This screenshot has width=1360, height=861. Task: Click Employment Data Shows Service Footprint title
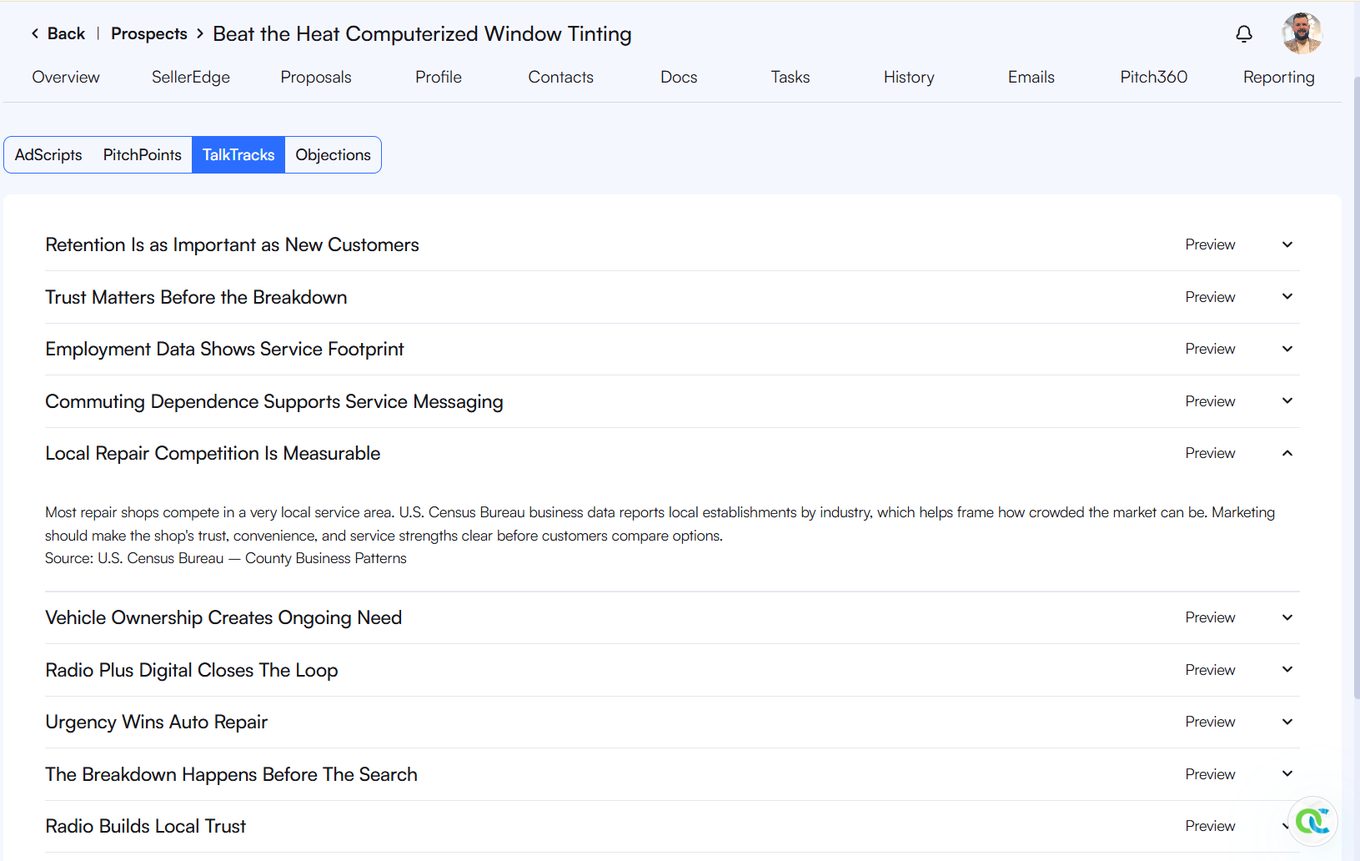click(x=225, y=349)
